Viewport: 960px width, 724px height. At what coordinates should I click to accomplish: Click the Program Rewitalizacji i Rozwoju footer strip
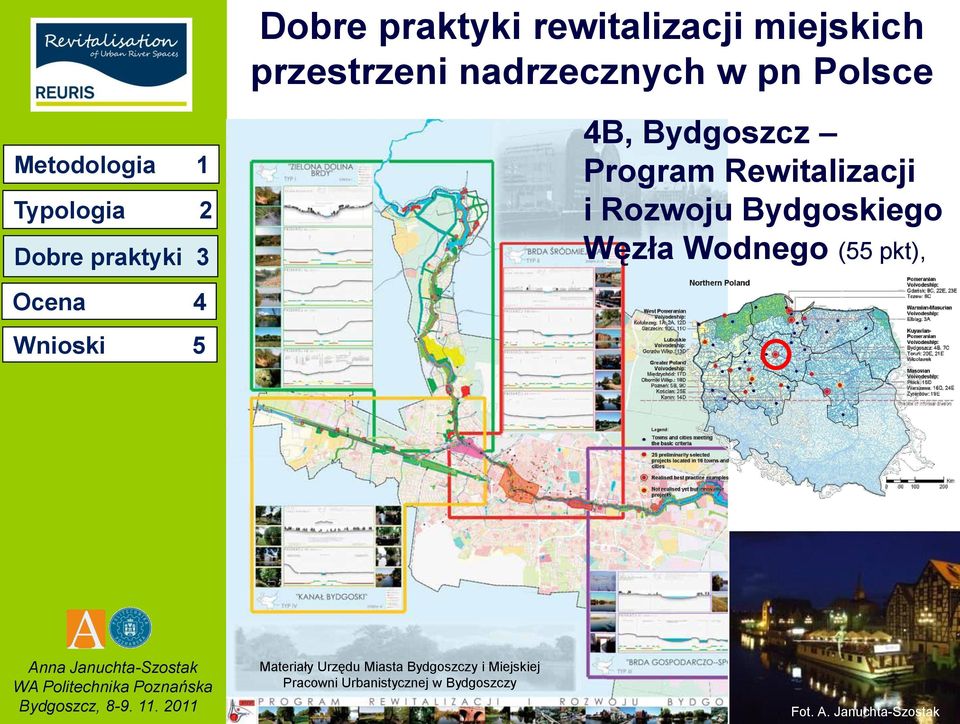tap(478, 710)
